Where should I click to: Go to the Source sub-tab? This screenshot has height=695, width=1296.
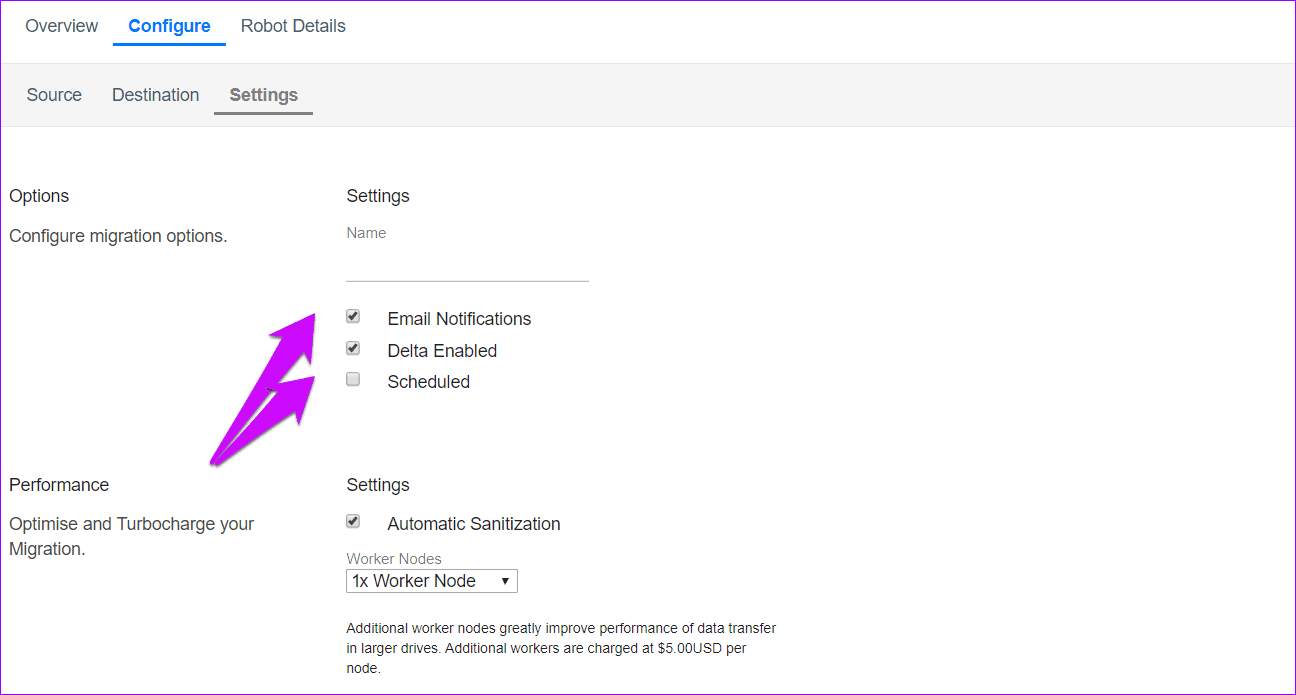(54, 95)
